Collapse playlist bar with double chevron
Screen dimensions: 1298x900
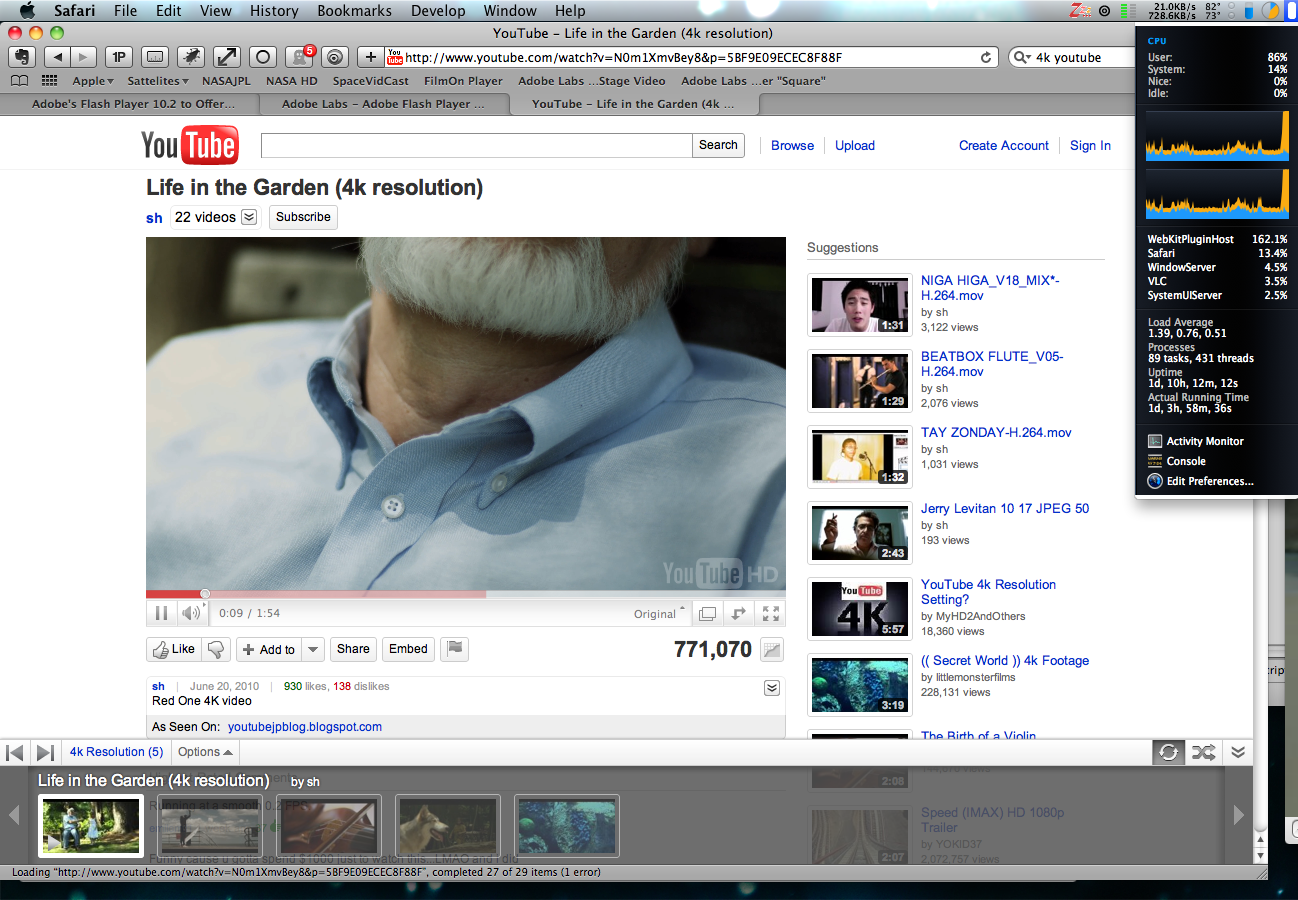coord(1238,752)
